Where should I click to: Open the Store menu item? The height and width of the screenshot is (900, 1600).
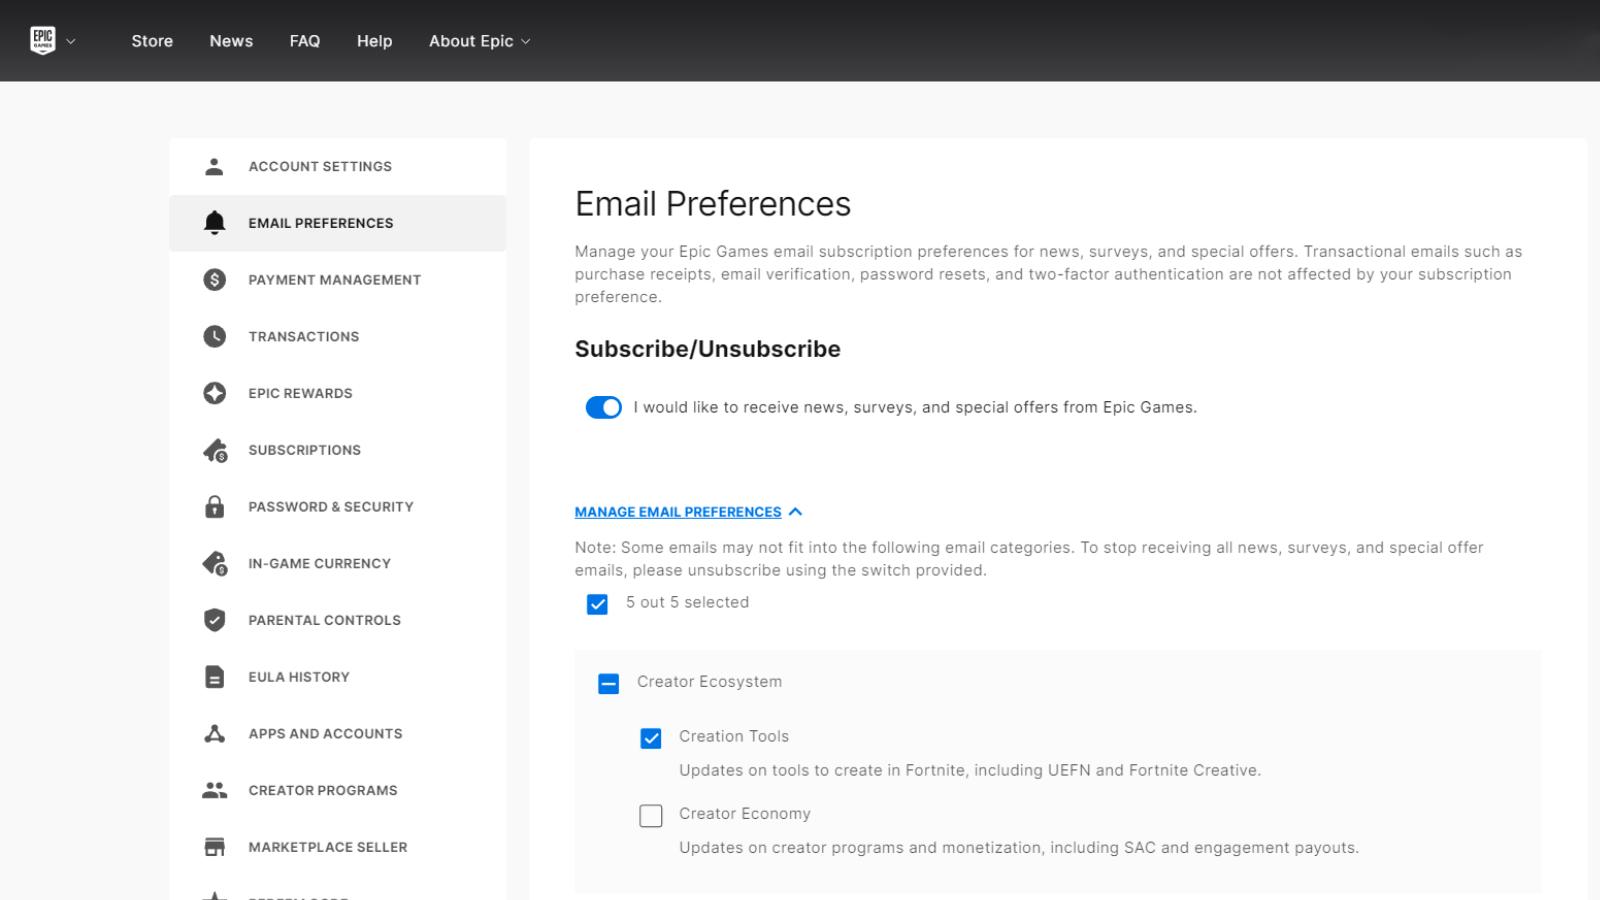pyautogui.click(x=152, y=41)
